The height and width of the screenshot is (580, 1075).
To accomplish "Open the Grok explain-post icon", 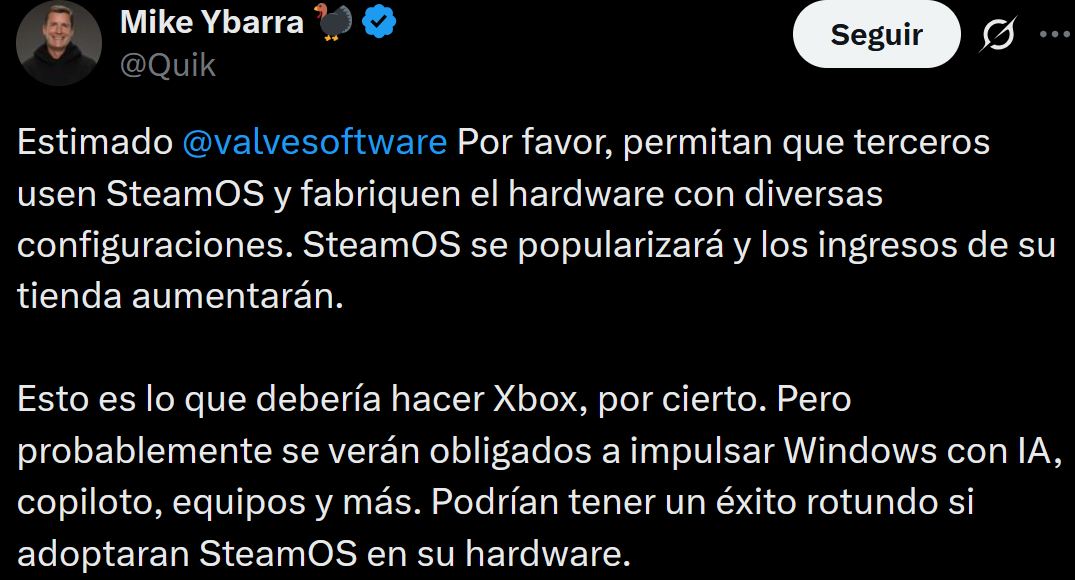I will [x=998, y=34].
